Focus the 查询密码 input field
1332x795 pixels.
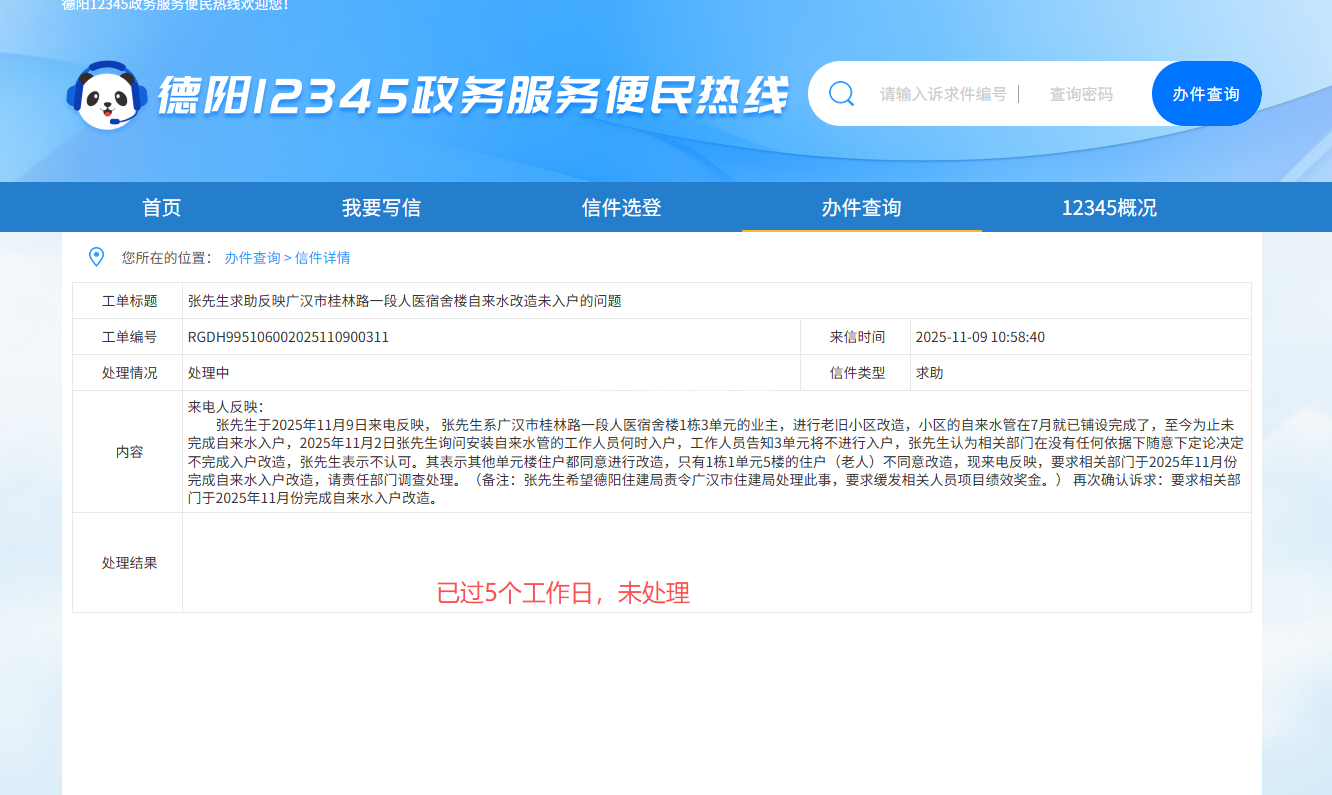click(1080, 94)
